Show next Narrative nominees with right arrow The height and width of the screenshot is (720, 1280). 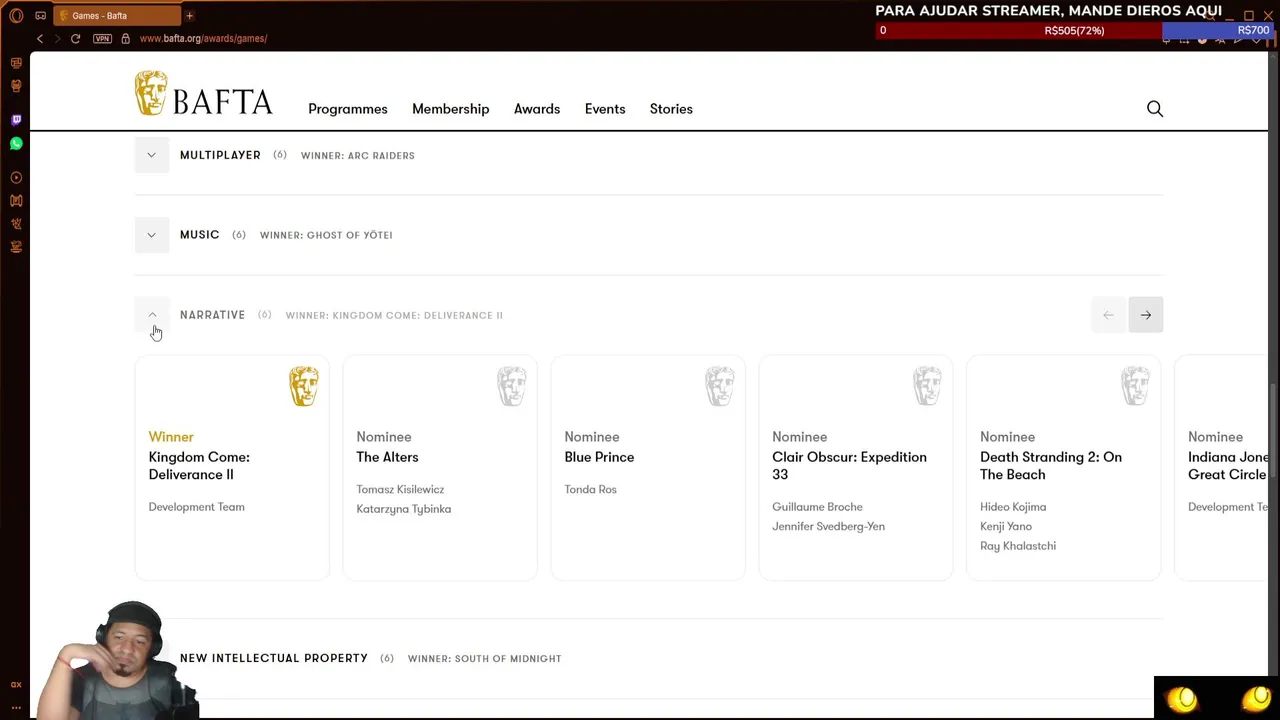1146,315
